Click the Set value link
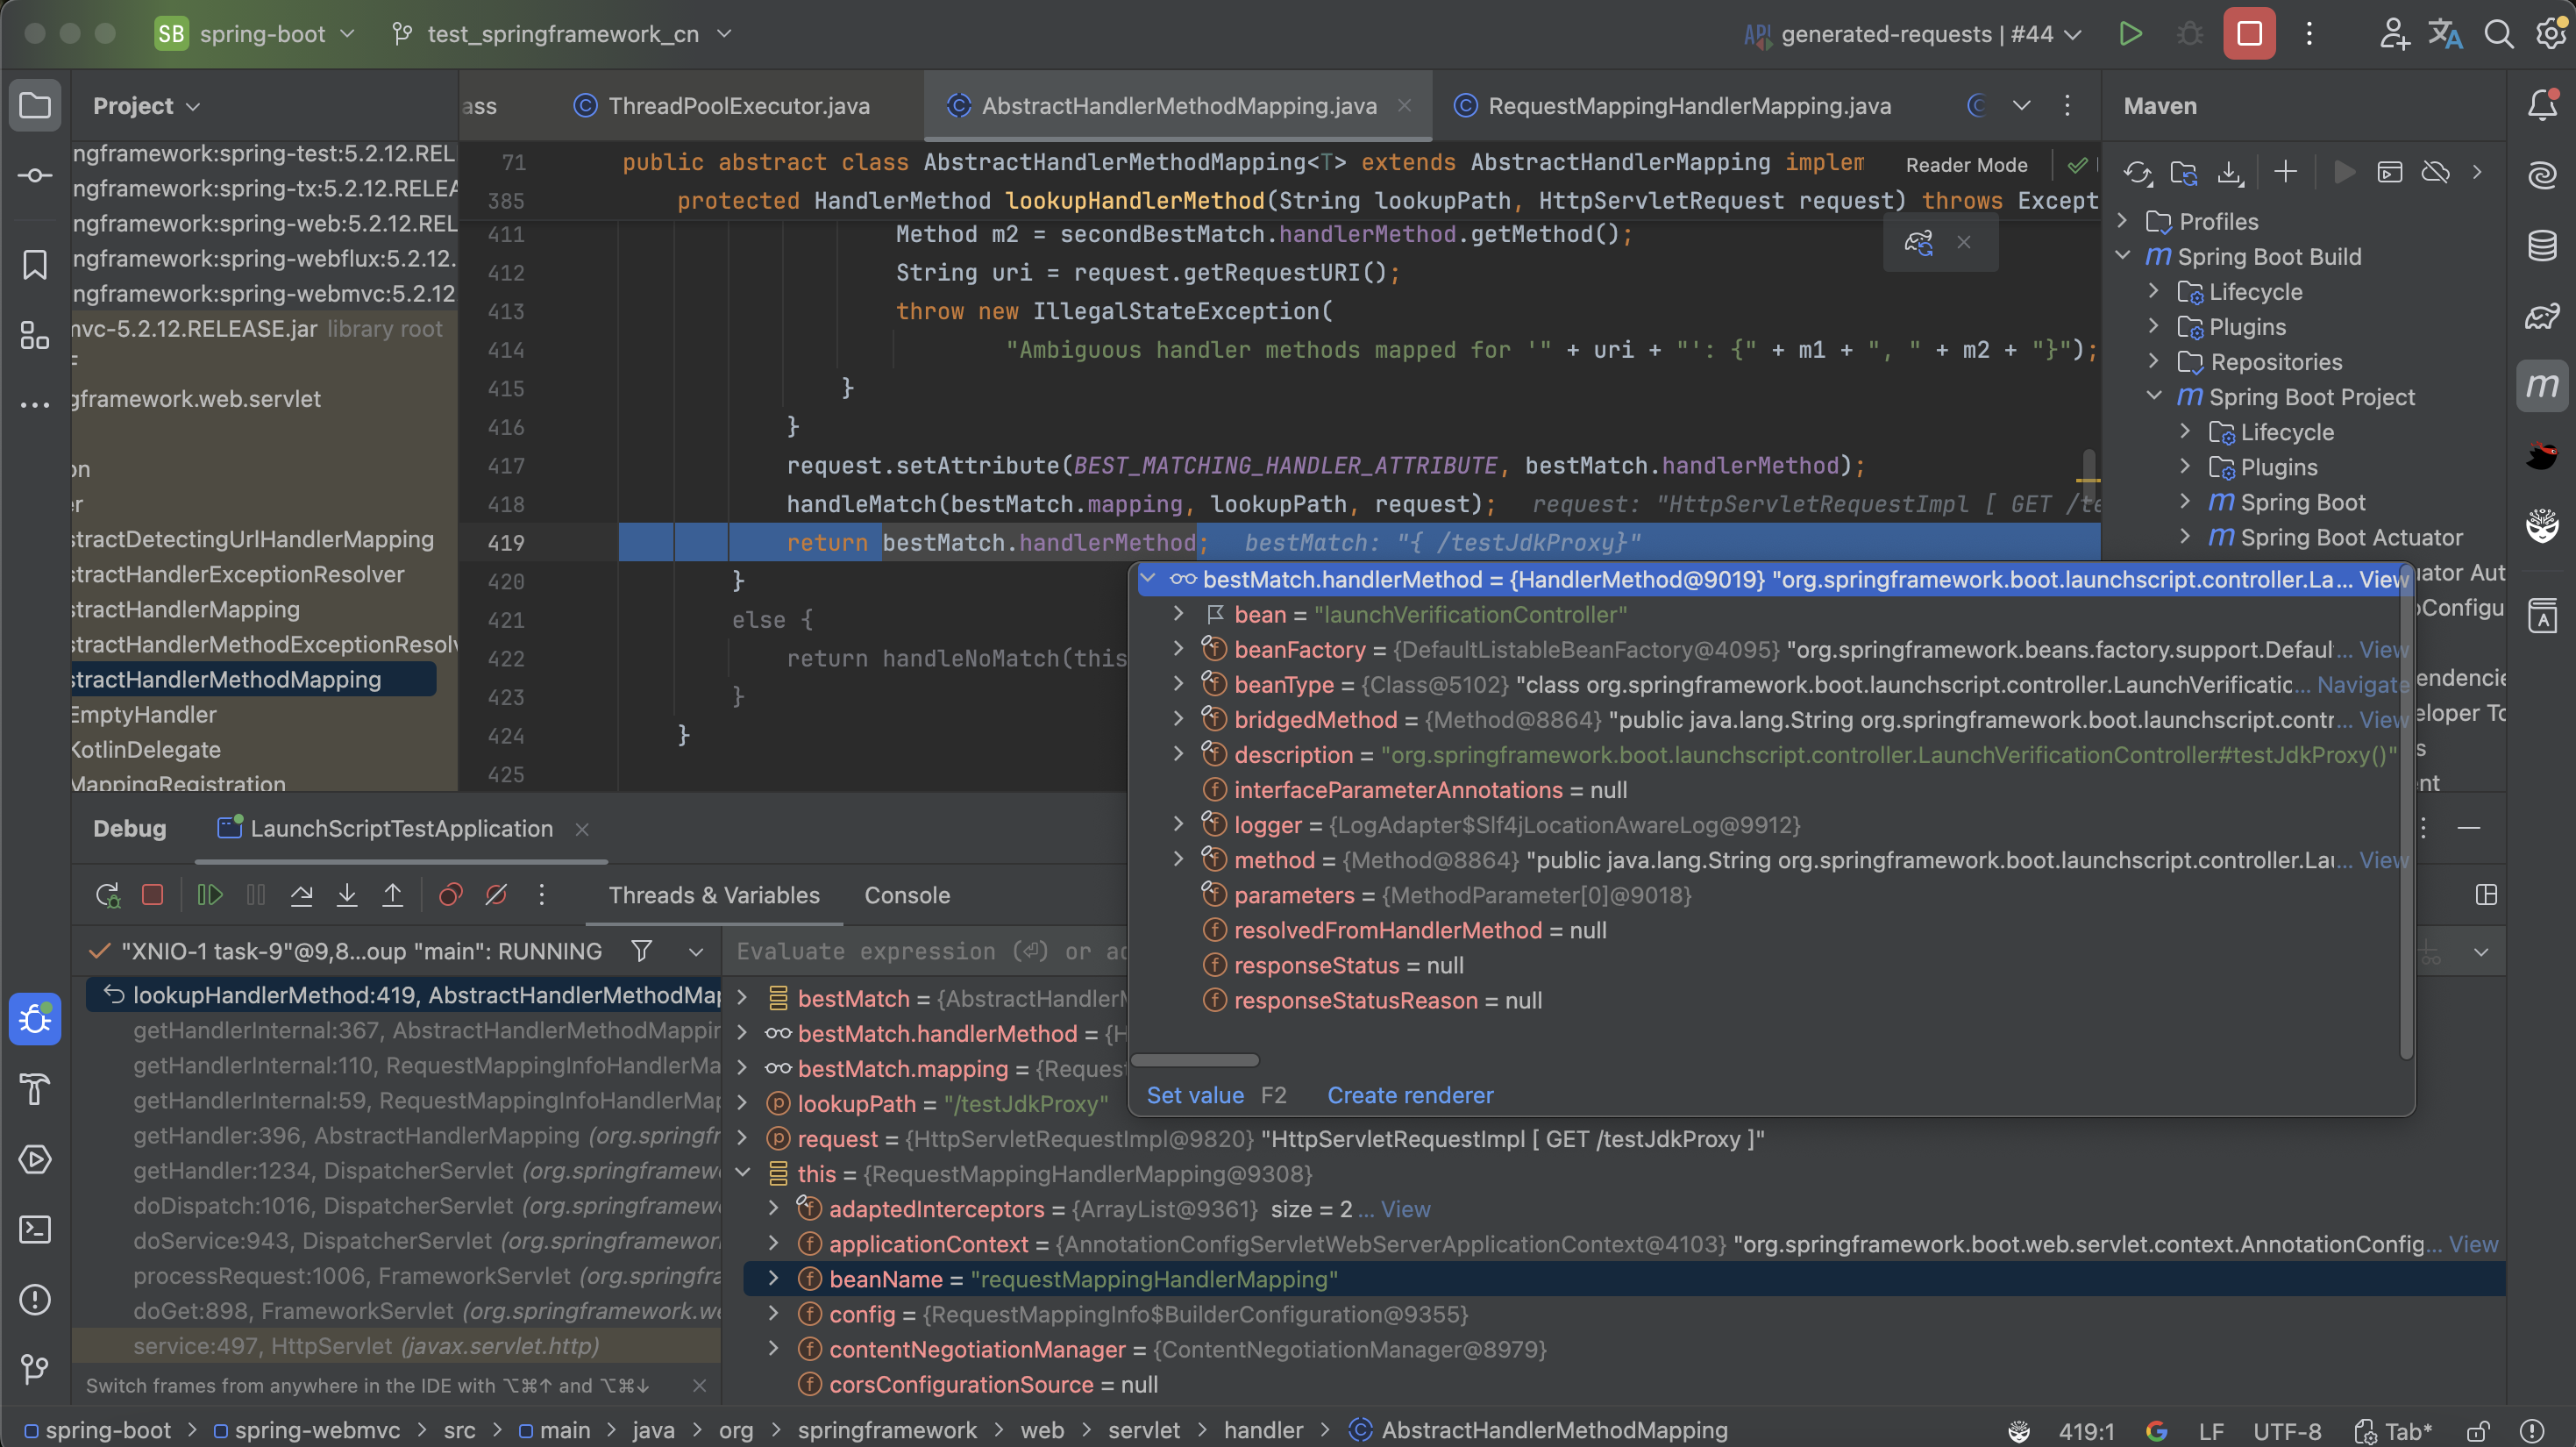2576x1447 pixels. 1195,1095
